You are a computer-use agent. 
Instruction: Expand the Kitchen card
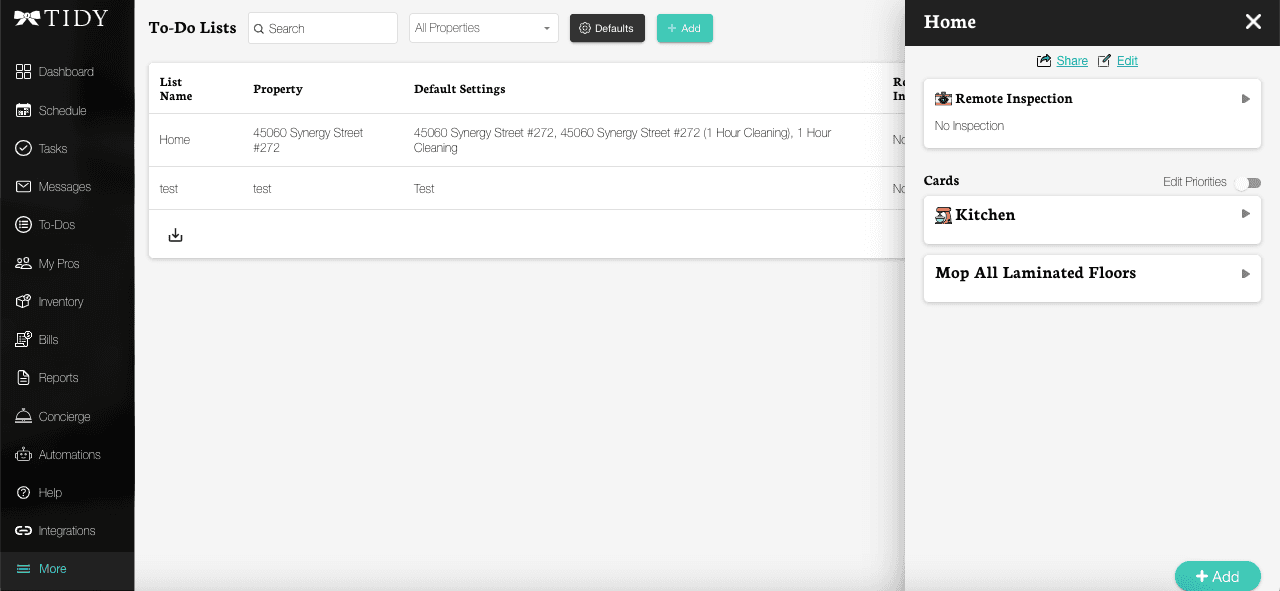click(x=1246, y=213)
